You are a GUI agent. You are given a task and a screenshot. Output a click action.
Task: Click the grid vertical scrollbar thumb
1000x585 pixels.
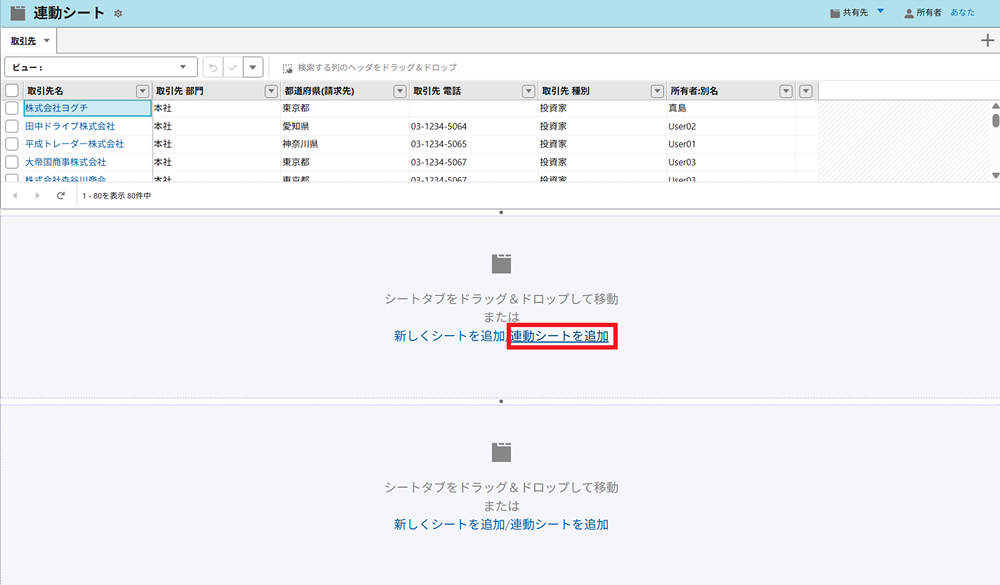(x=996, y=120)
